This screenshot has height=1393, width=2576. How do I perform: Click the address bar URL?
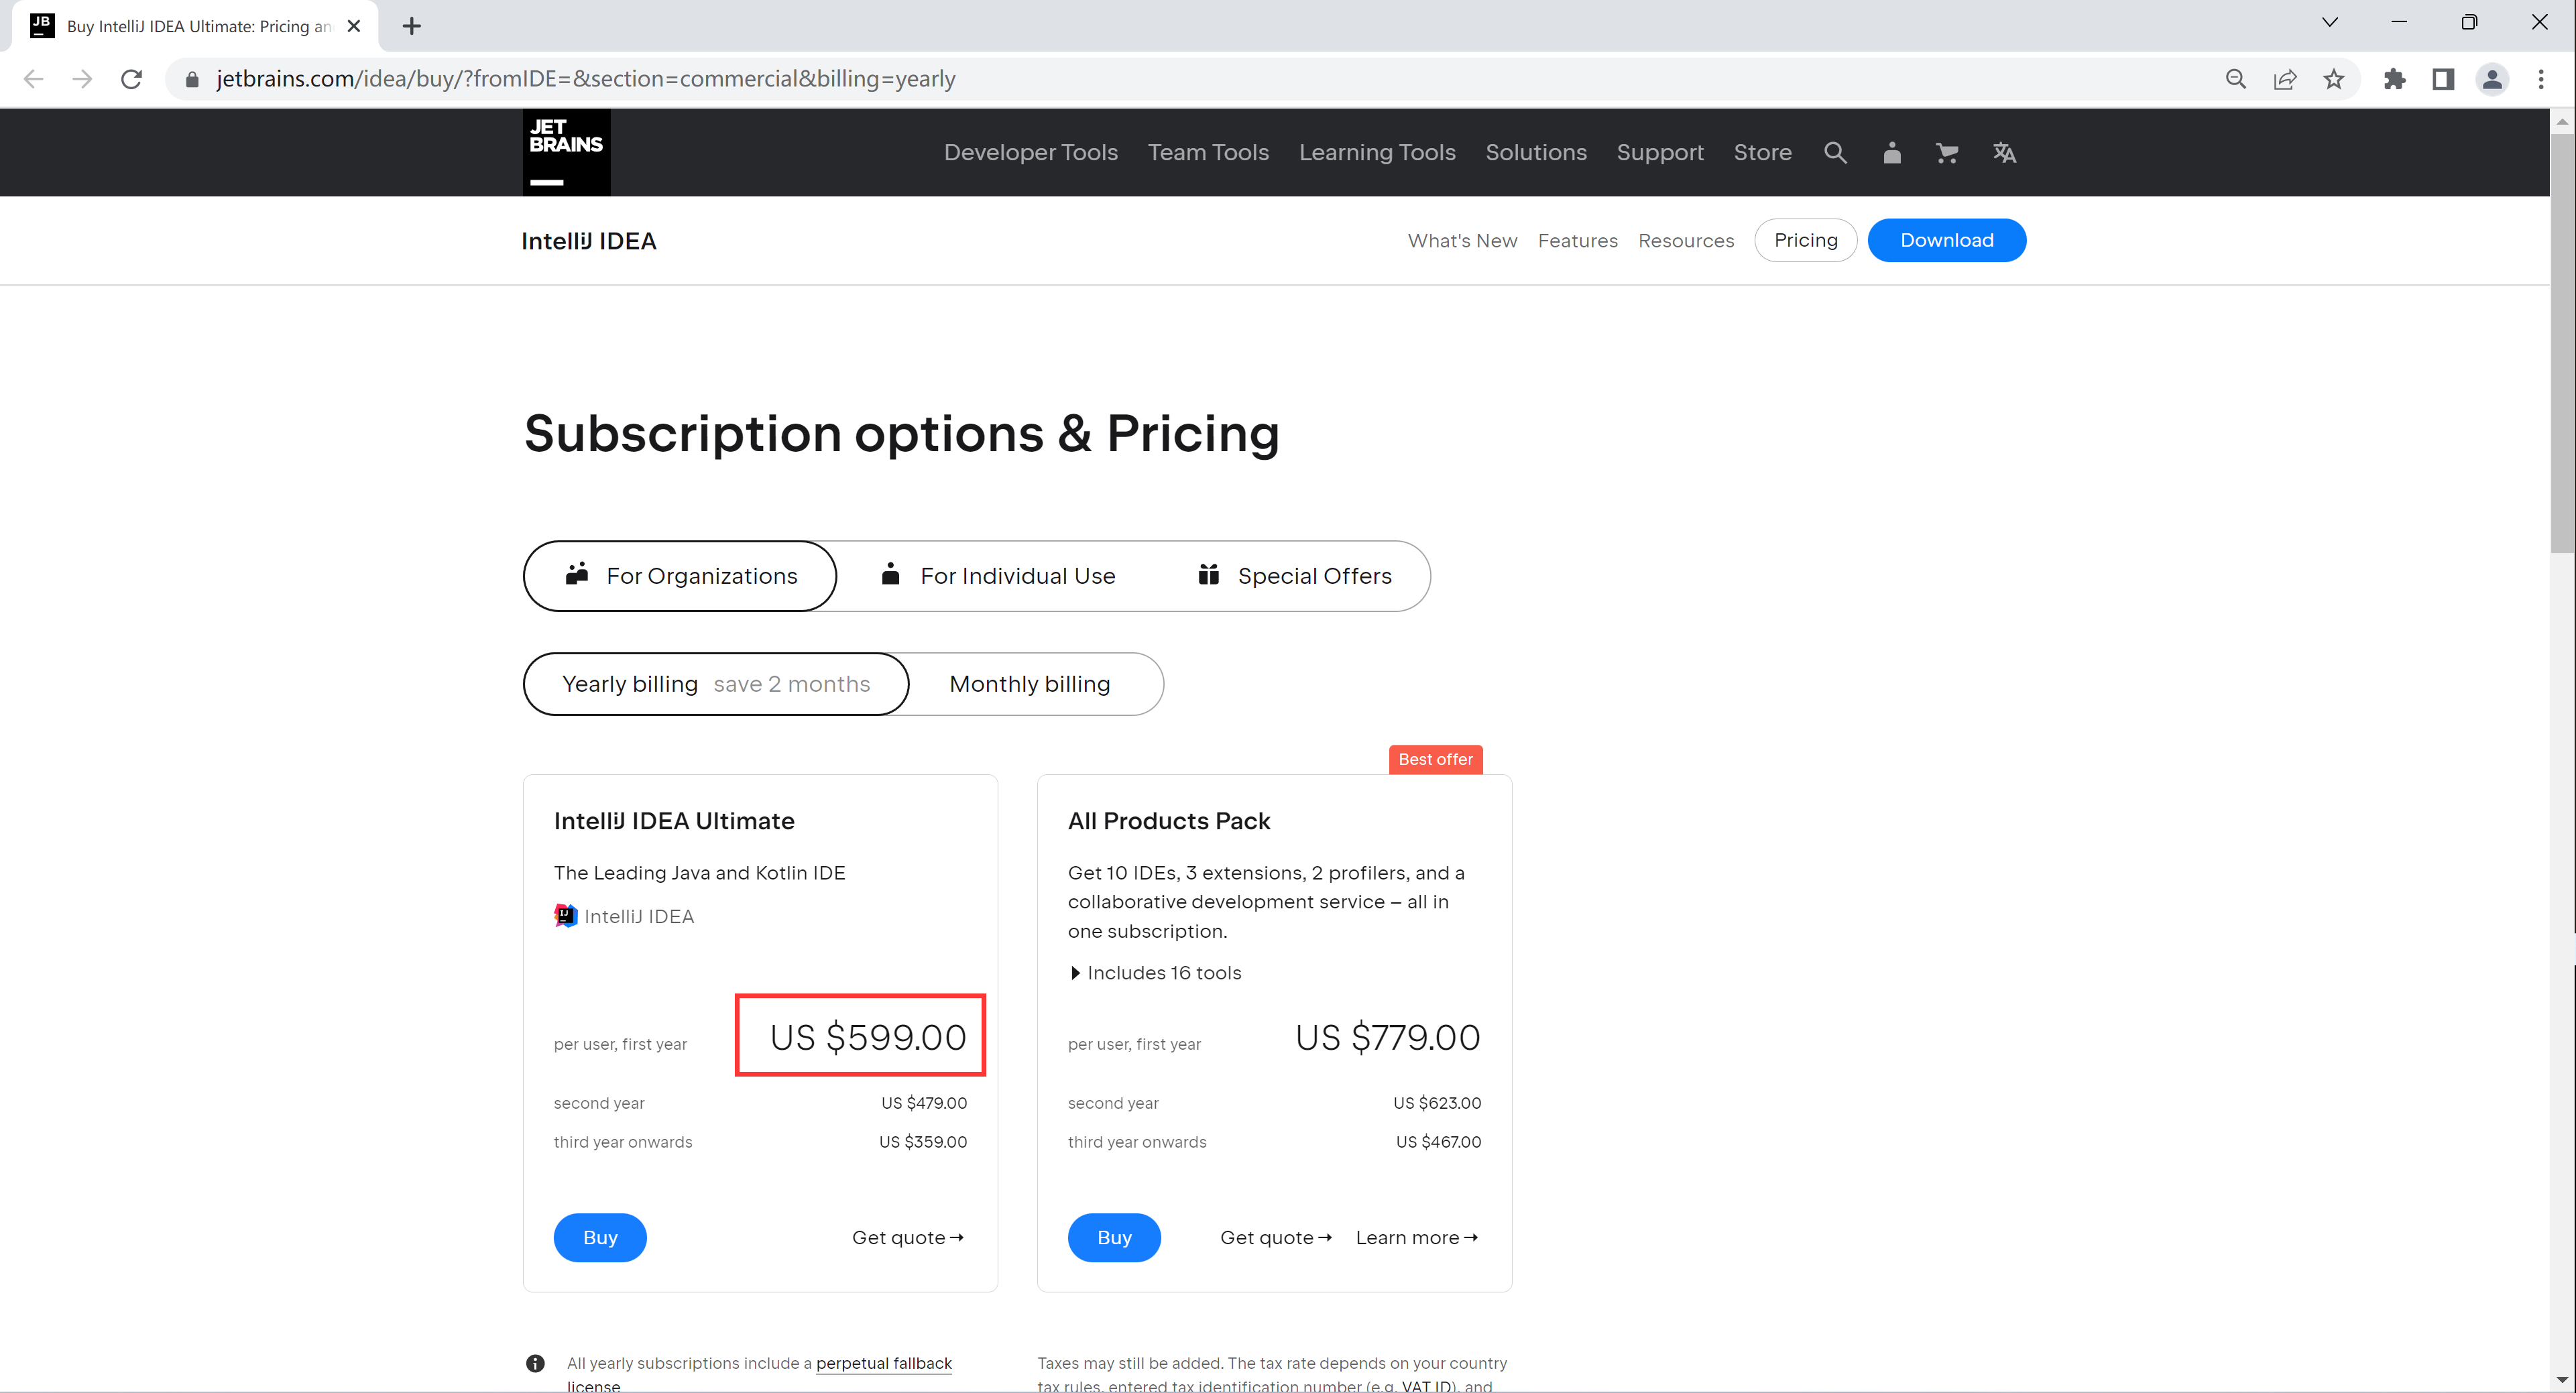point(586,79)
